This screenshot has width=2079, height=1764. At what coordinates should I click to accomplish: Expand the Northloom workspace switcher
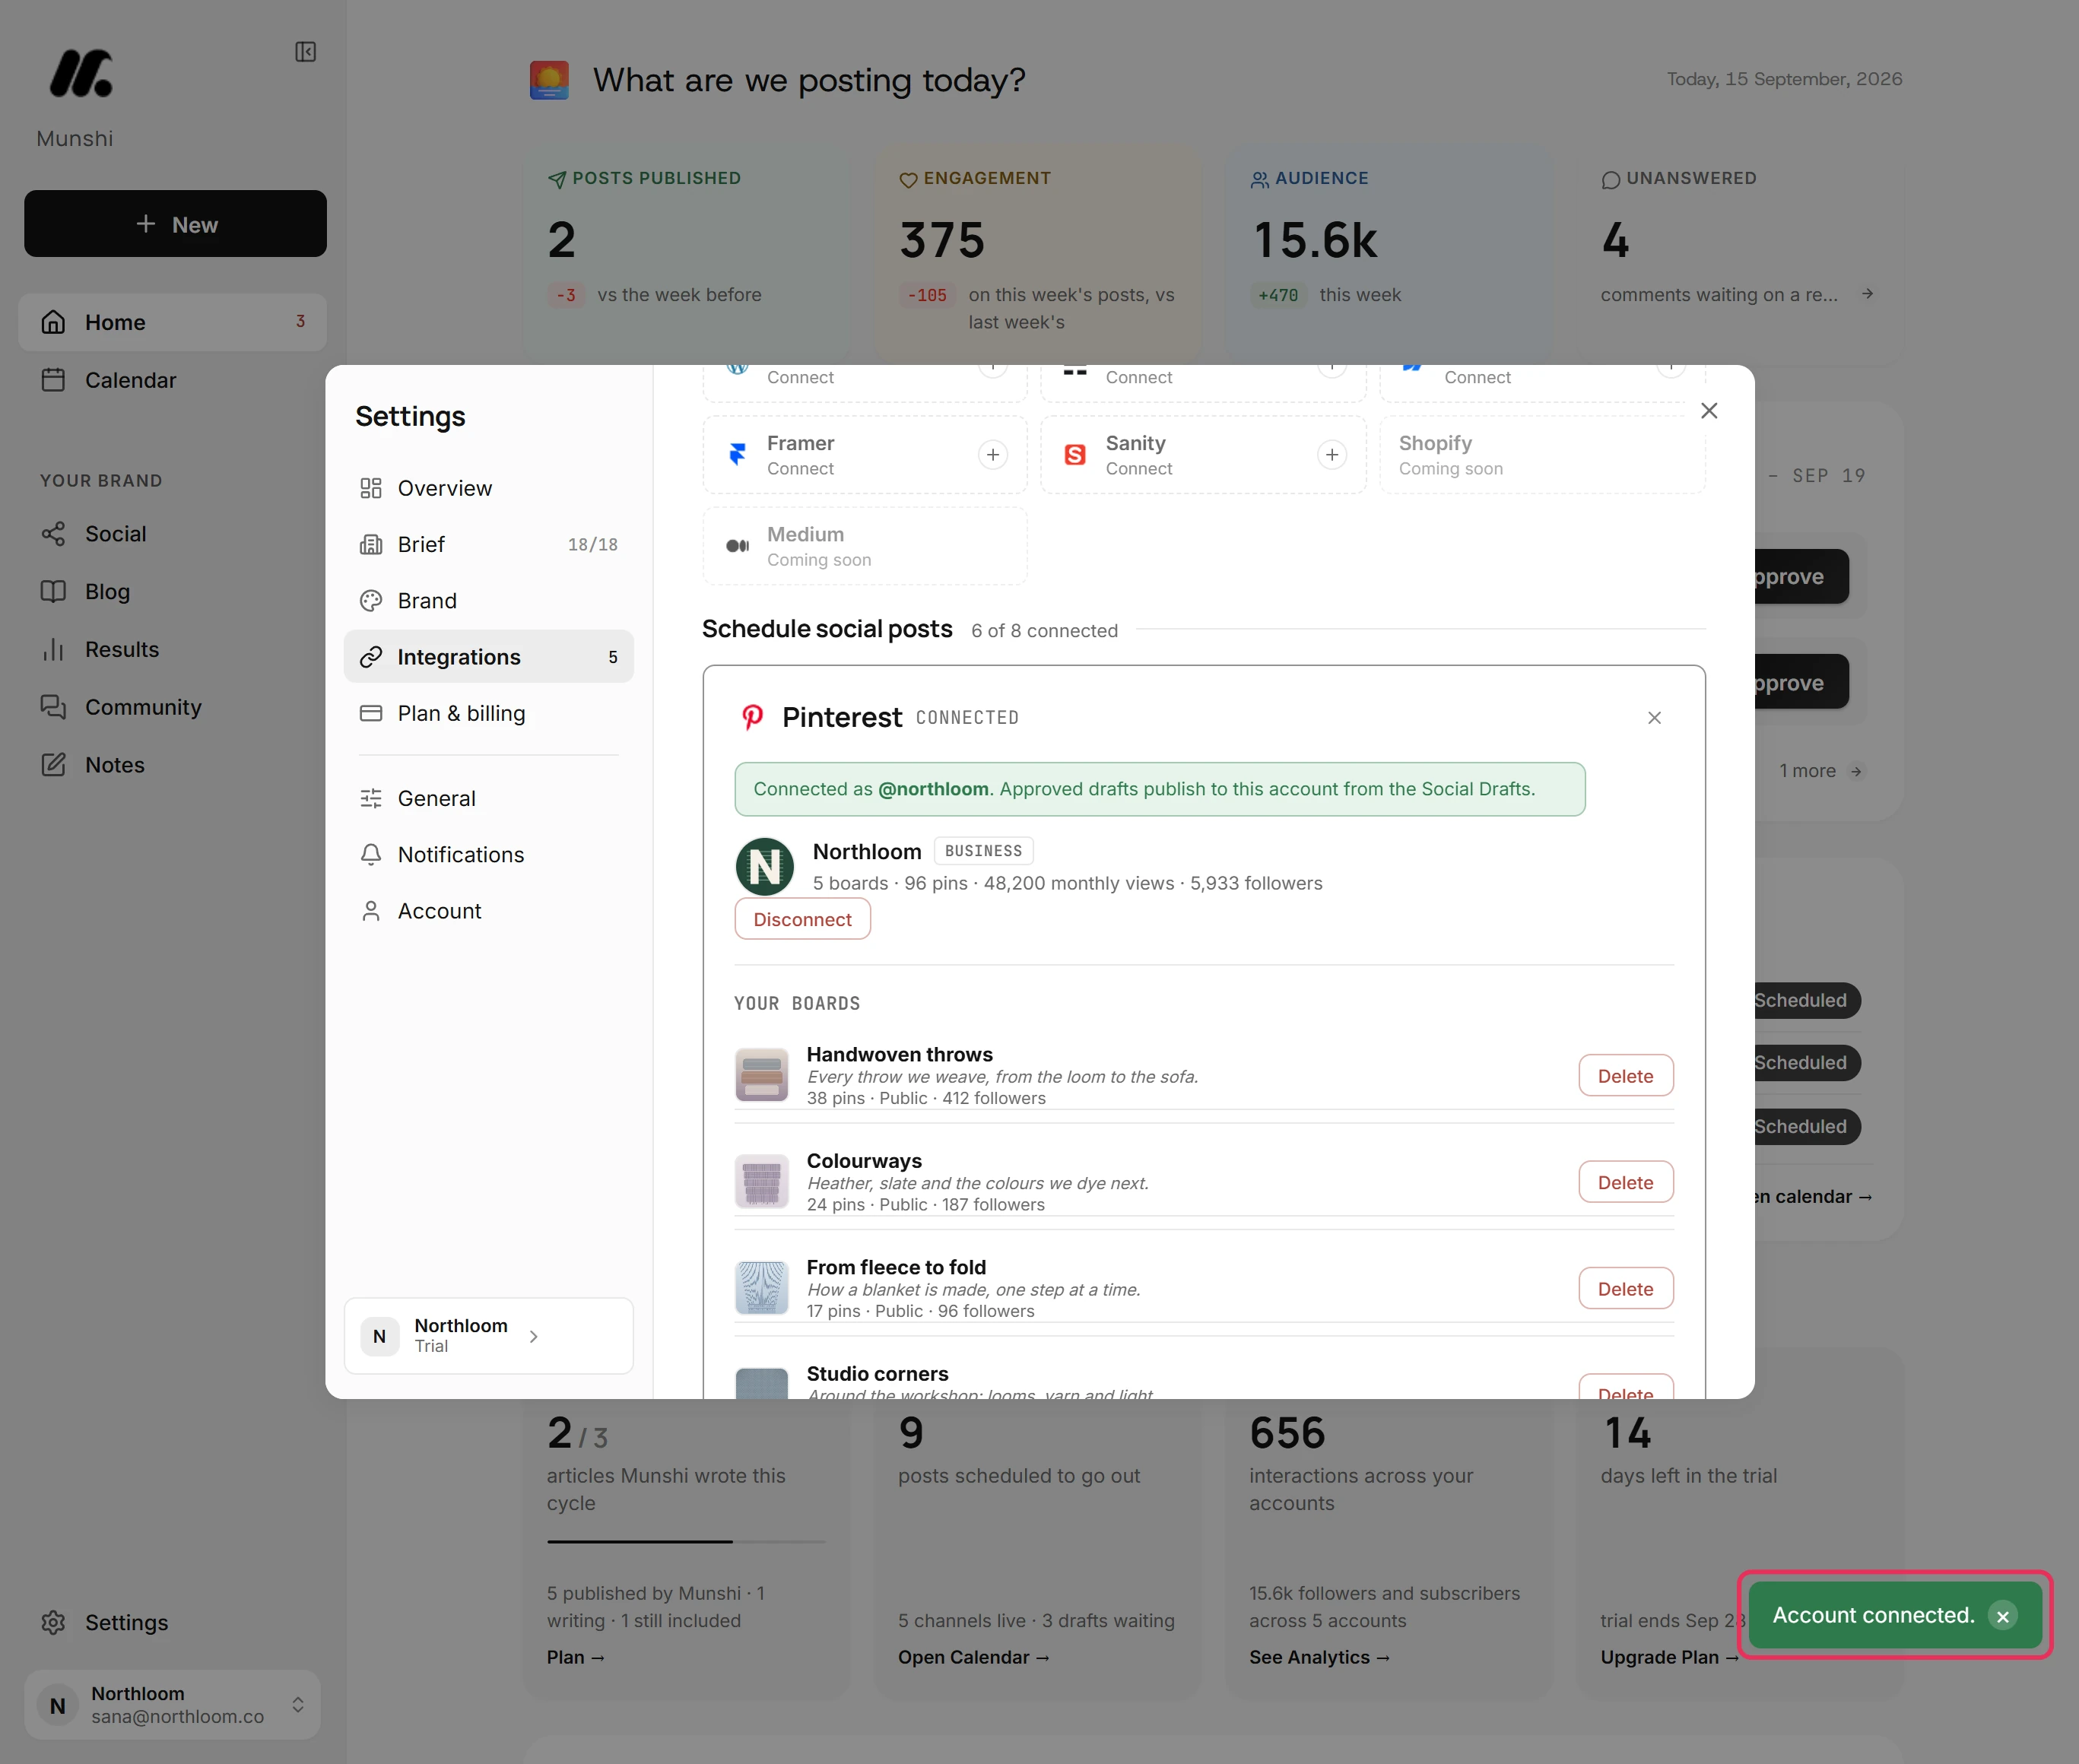172,1704
